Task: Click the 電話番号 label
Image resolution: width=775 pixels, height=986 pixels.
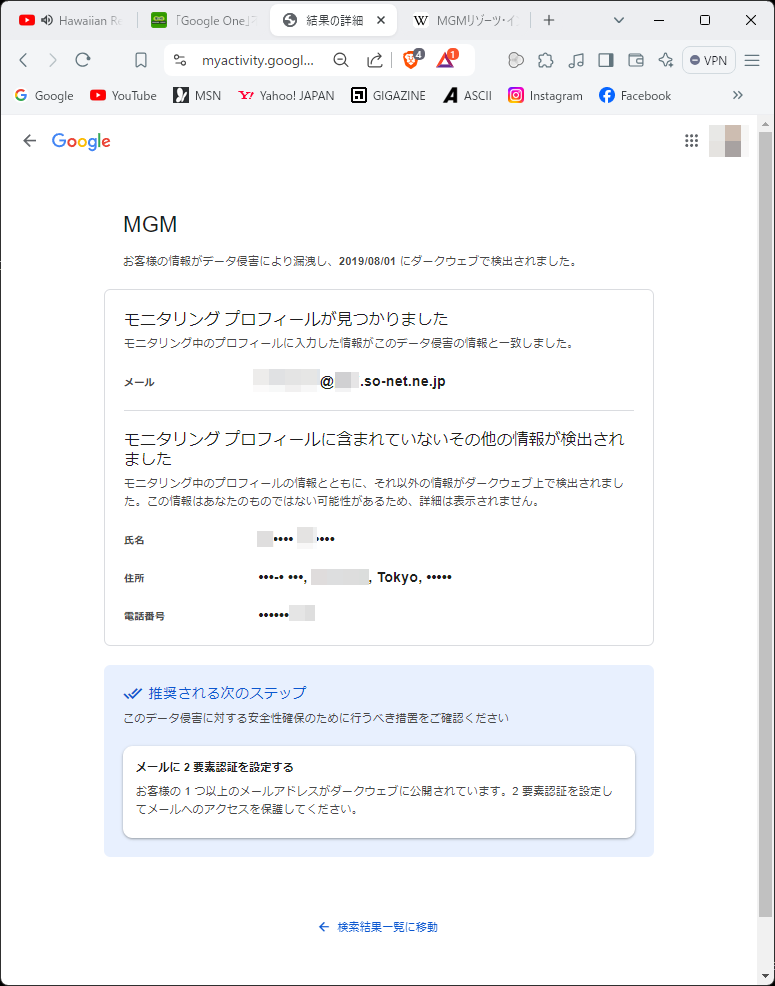Action: 144,616
